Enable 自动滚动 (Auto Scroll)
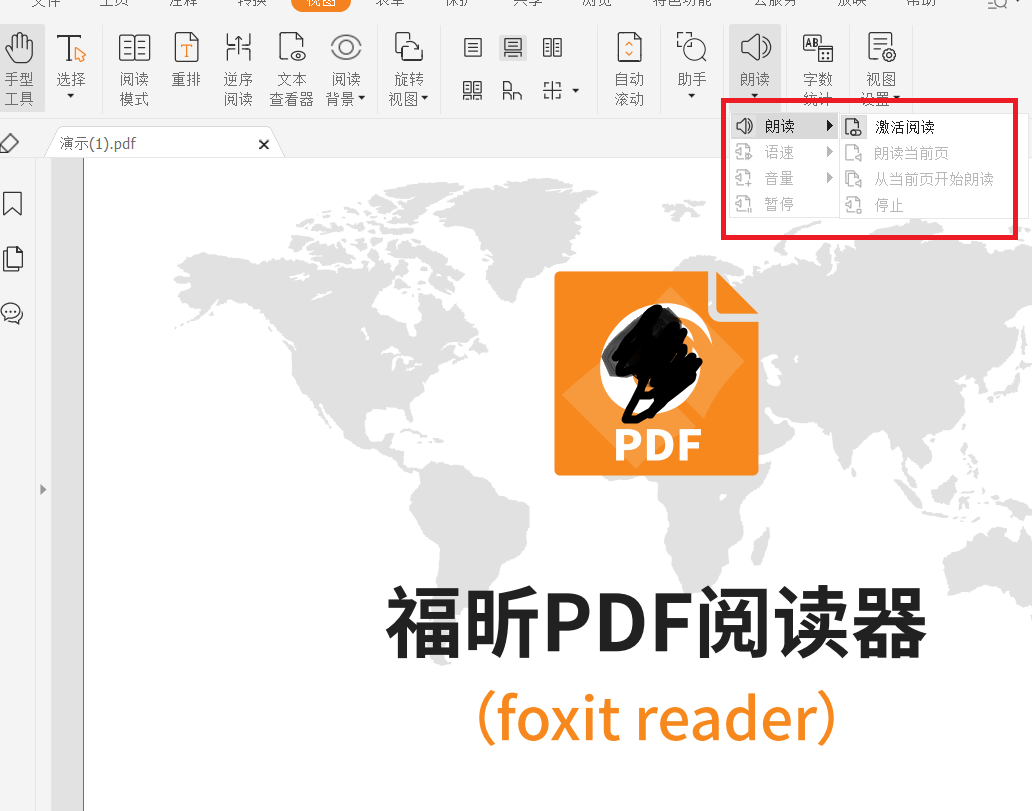Image resolution: width=1032 pixels, height=811 pixels. pyautogui.click(x=629, y=66)
